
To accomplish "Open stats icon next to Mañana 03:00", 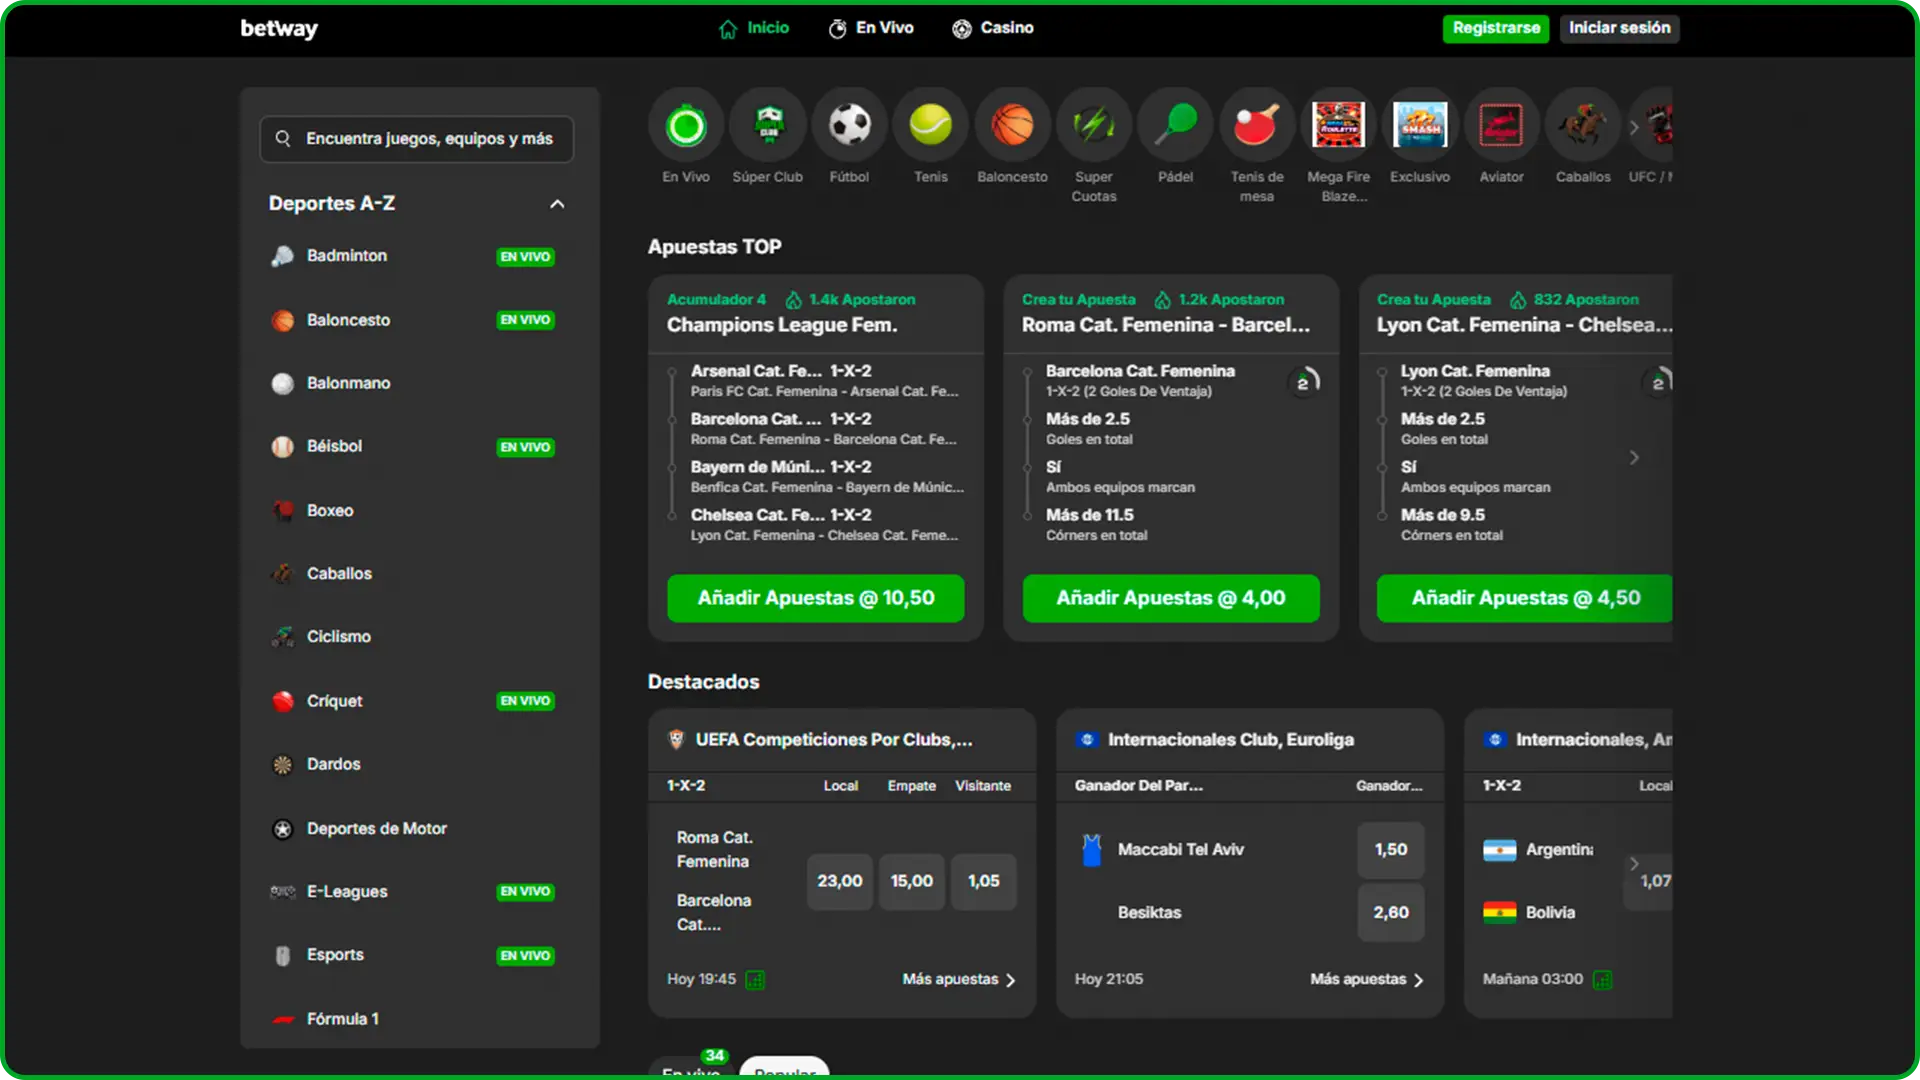I will [1603, 980].
